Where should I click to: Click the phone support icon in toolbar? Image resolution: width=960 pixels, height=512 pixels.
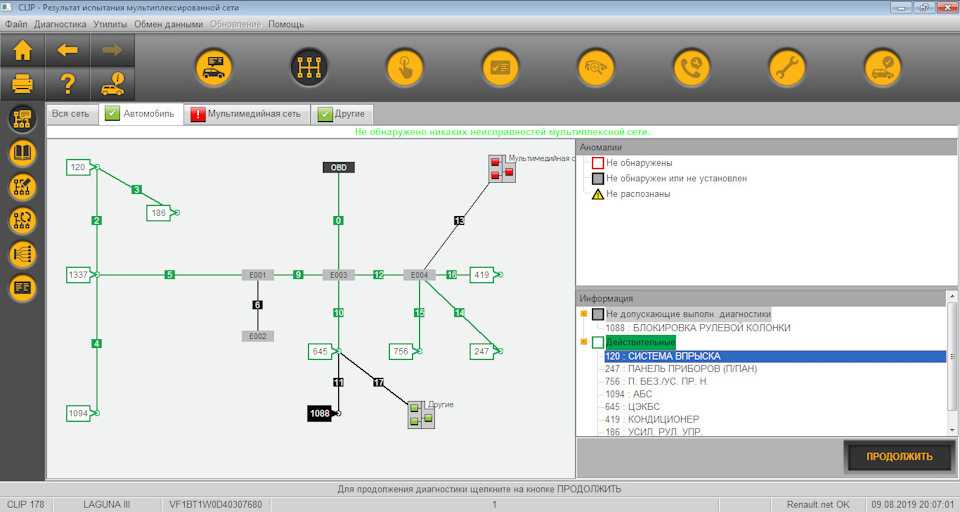point(691,67)
